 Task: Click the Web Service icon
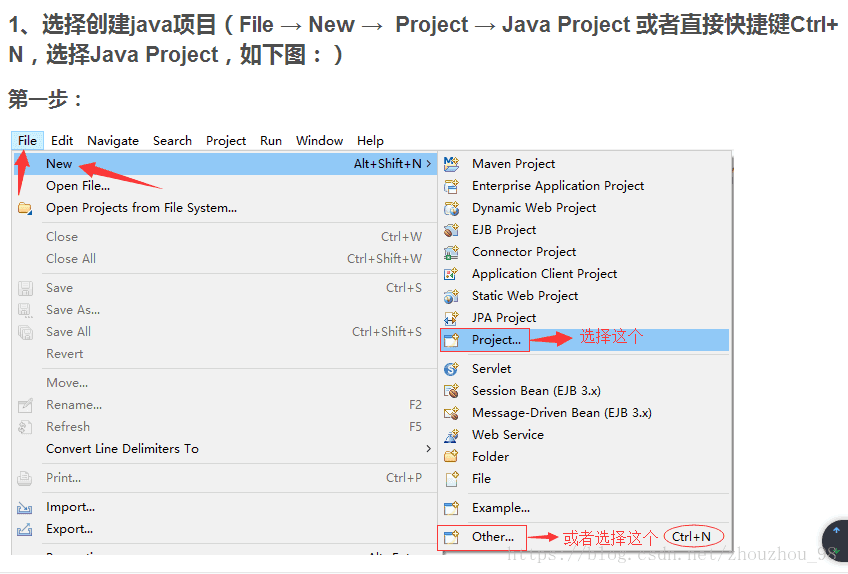pos(451,435)
